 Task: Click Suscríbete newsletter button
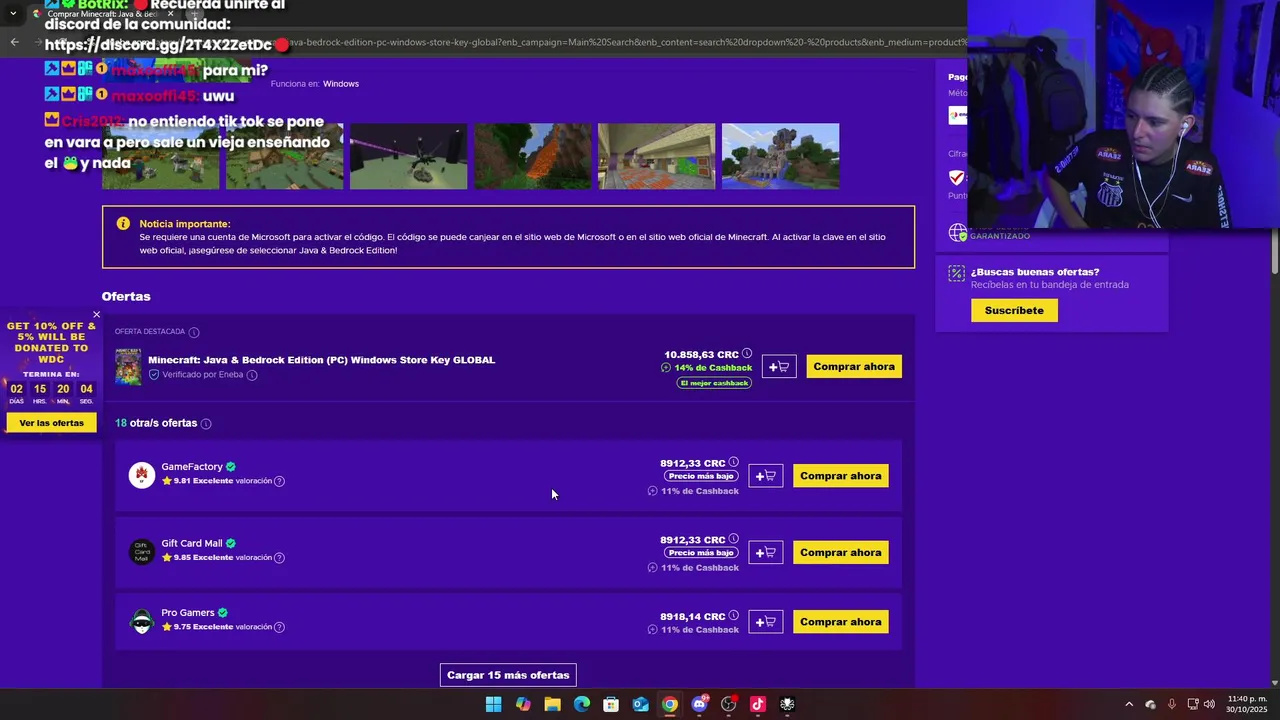(x=1014, y=311)
